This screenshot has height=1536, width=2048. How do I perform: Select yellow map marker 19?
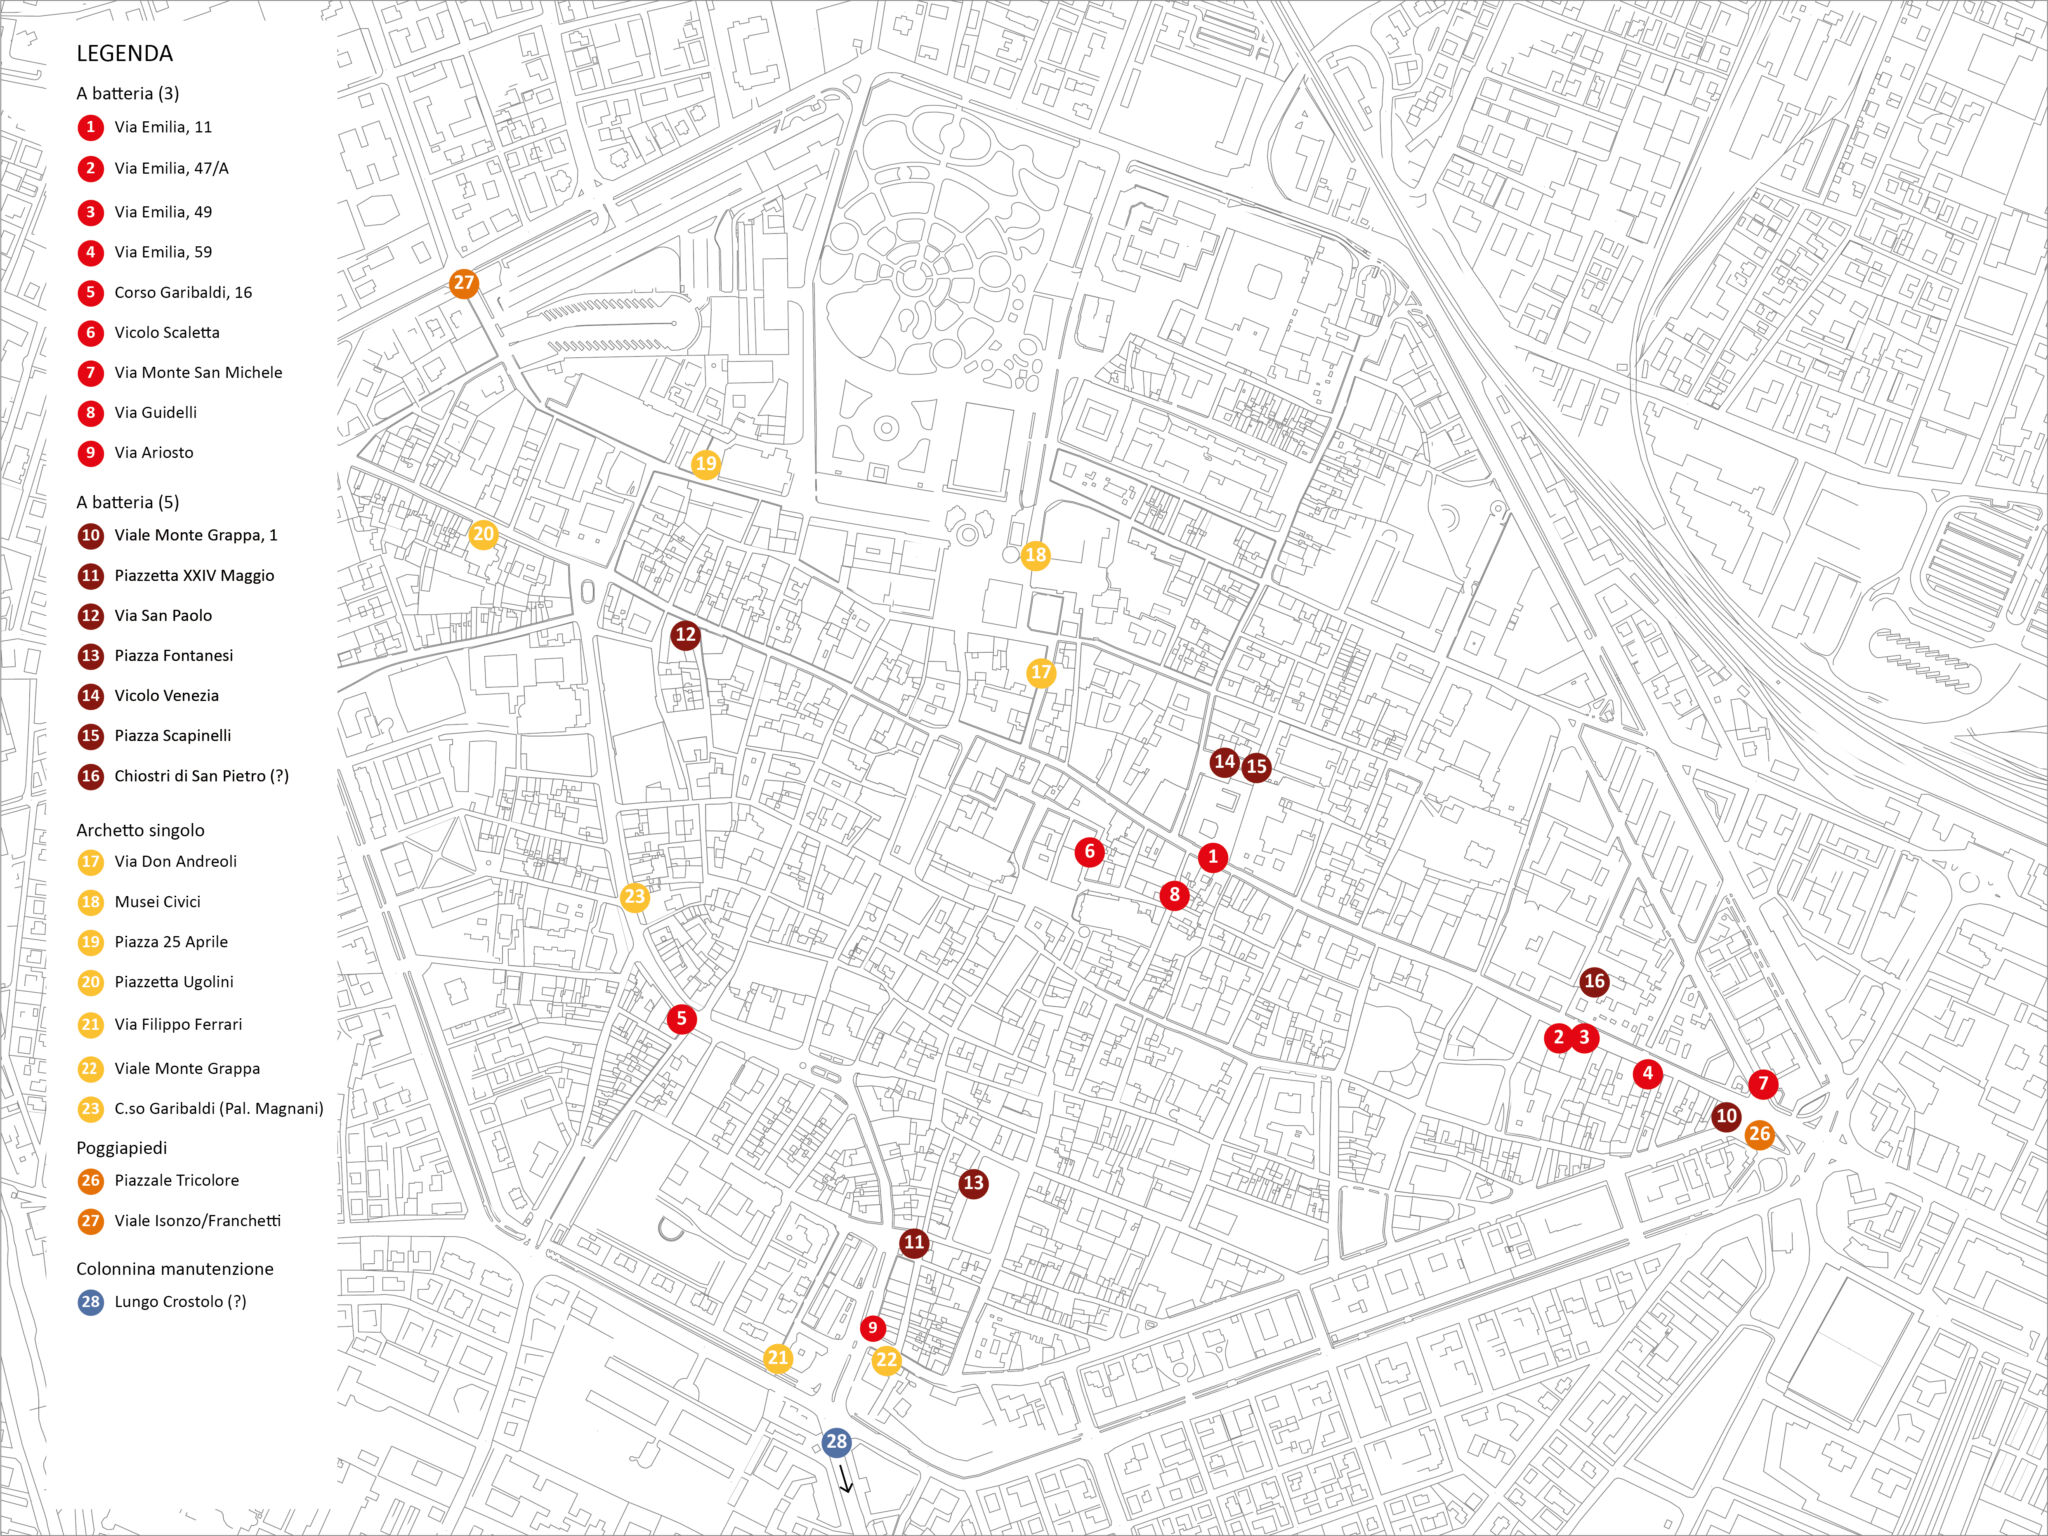coord(706,463)
